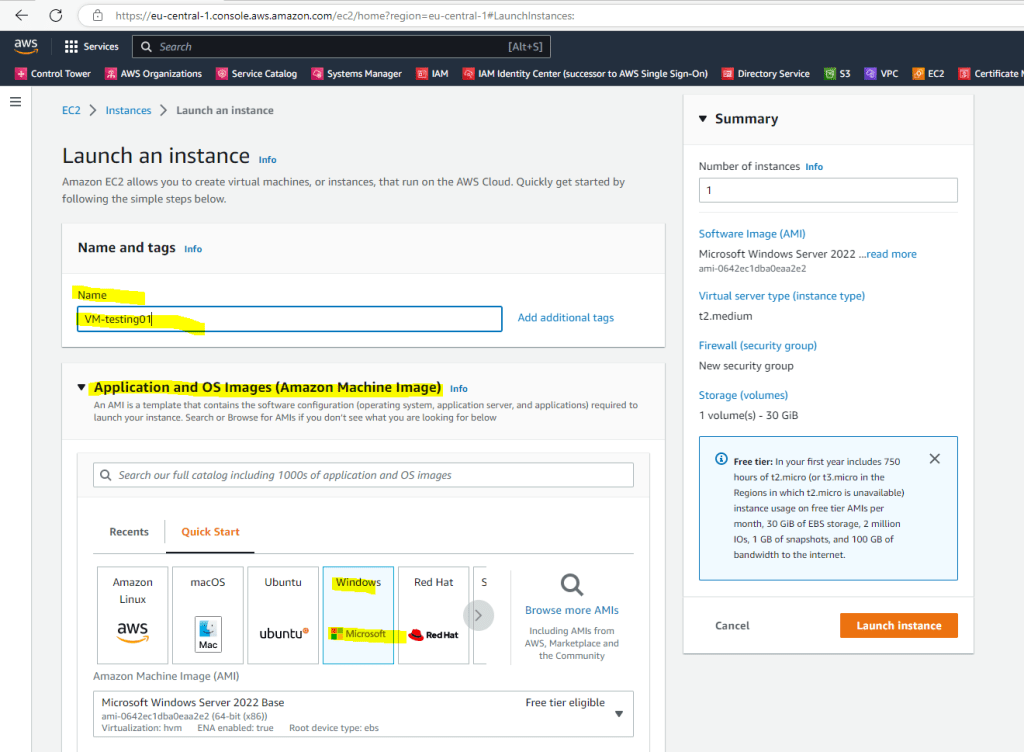The height and width of the screenshot is (752, 1024).
Task: Open the VPC shortcut
Action: [881, 74]
